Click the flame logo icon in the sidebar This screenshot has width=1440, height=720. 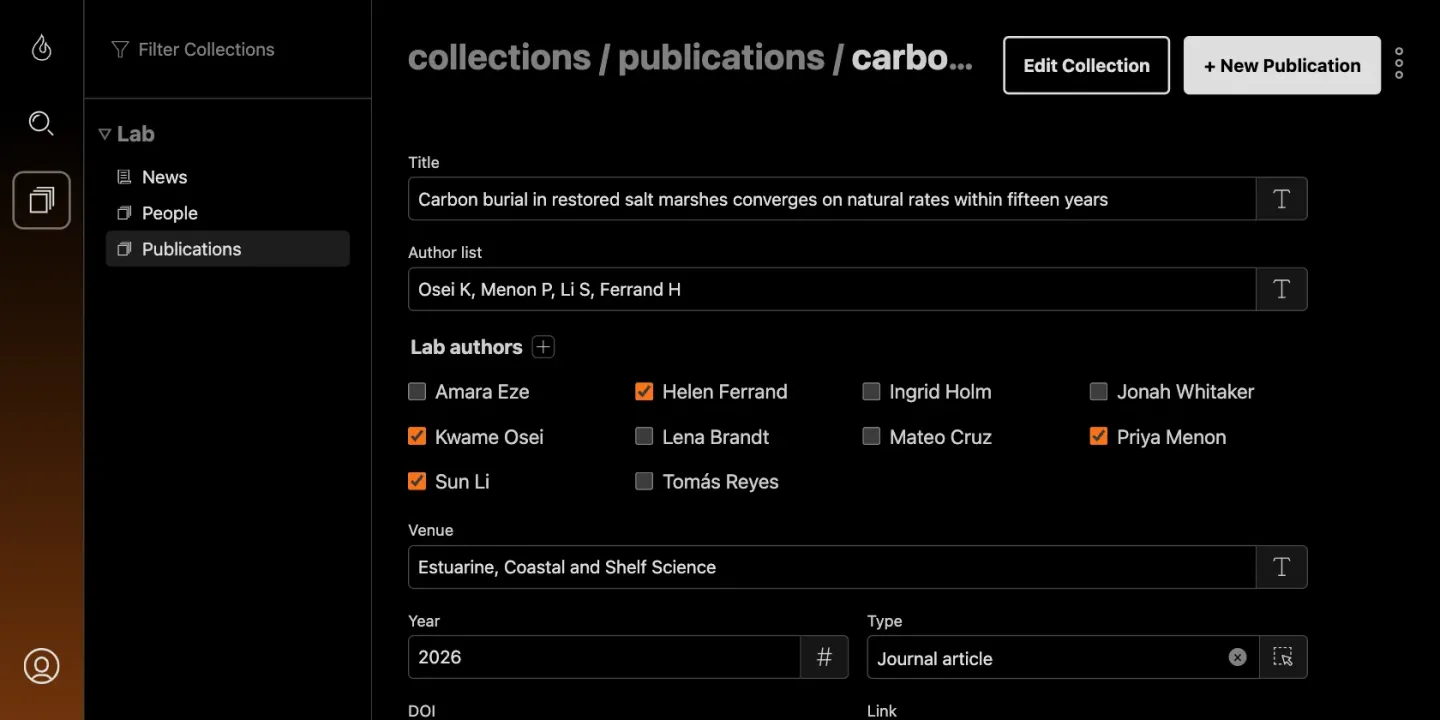coord(41,47)
